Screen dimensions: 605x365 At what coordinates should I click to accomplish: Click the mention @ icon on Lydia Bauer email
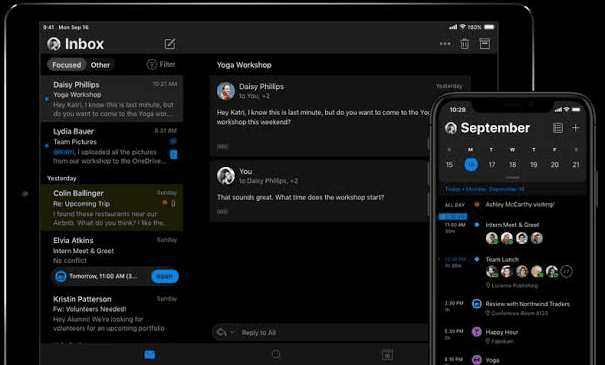tap(173, 142)
